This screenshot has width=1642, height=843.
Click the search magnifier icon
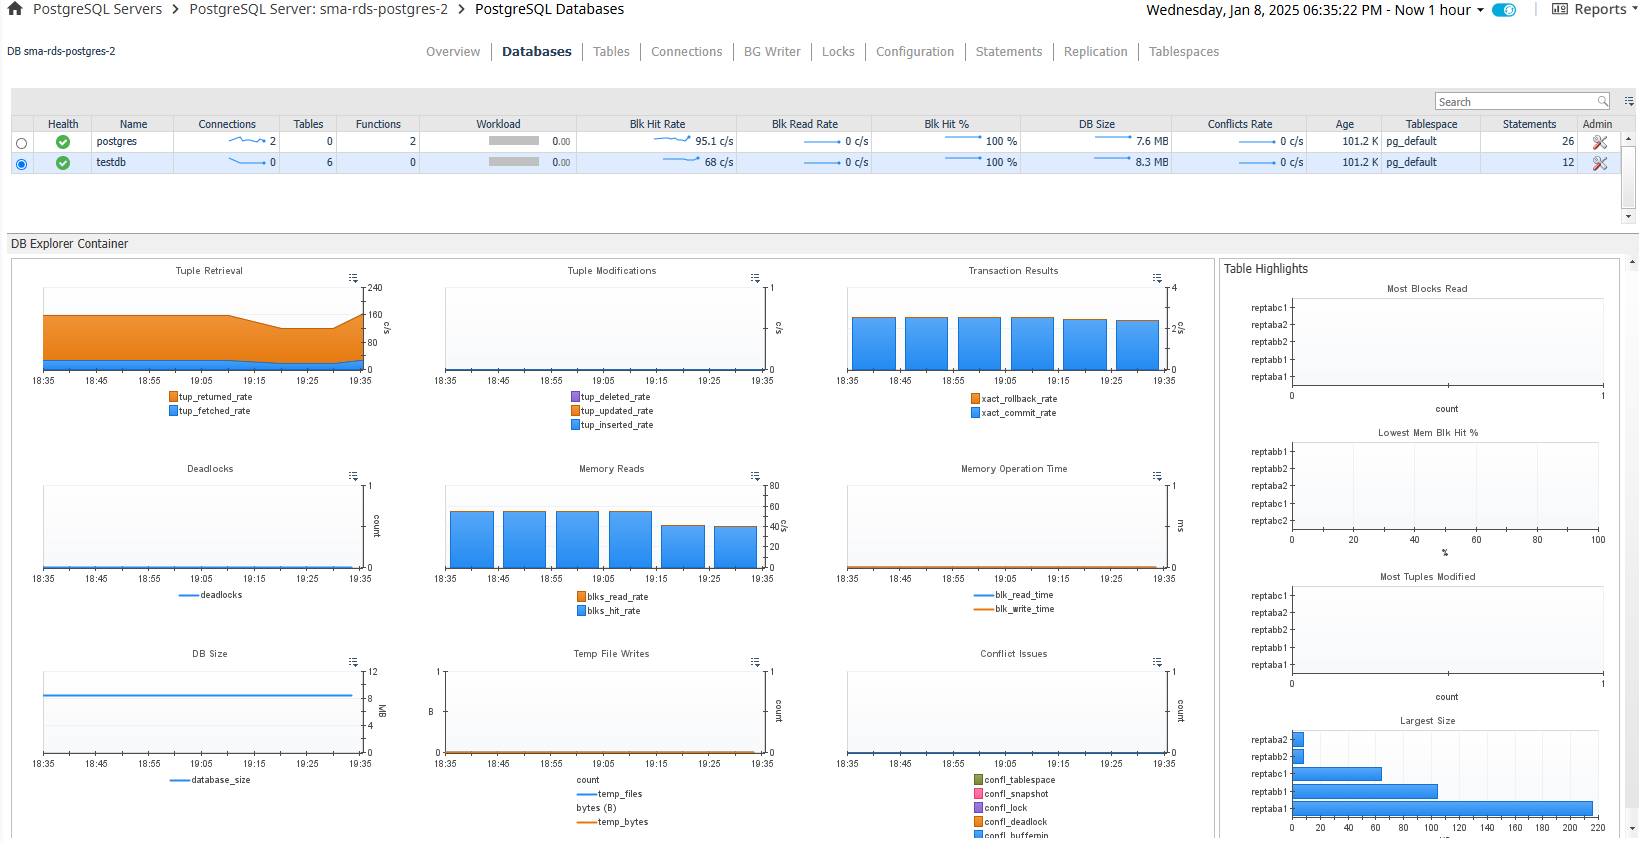(x=1603, y=102)
